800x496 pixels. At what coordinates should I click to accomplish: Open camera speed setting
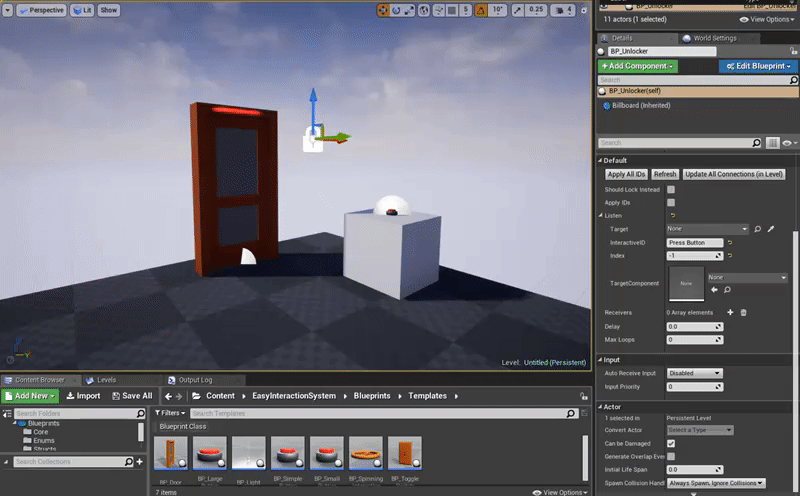(x=564, y=10)
